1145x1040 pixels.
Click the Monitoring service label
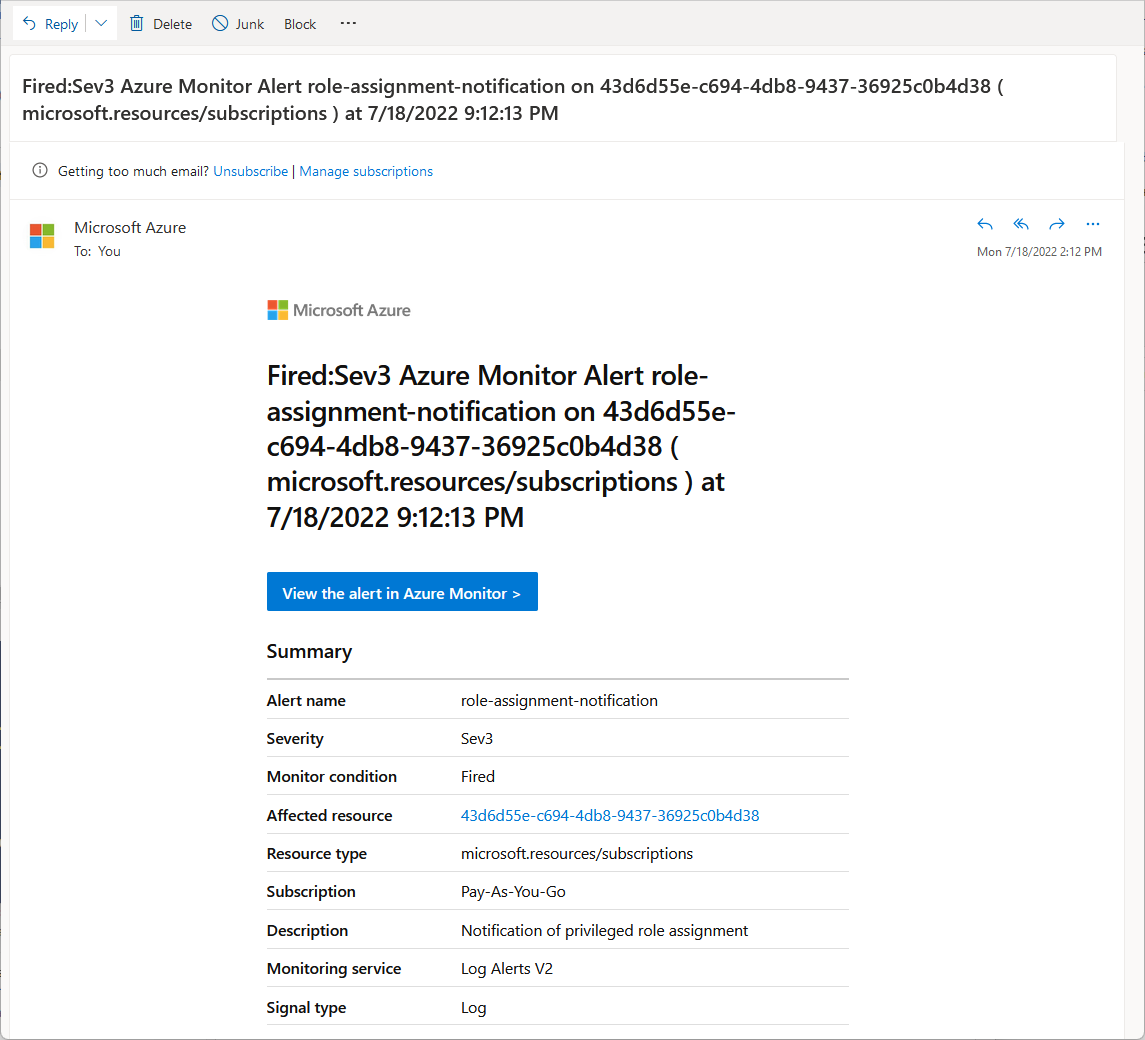334,968
